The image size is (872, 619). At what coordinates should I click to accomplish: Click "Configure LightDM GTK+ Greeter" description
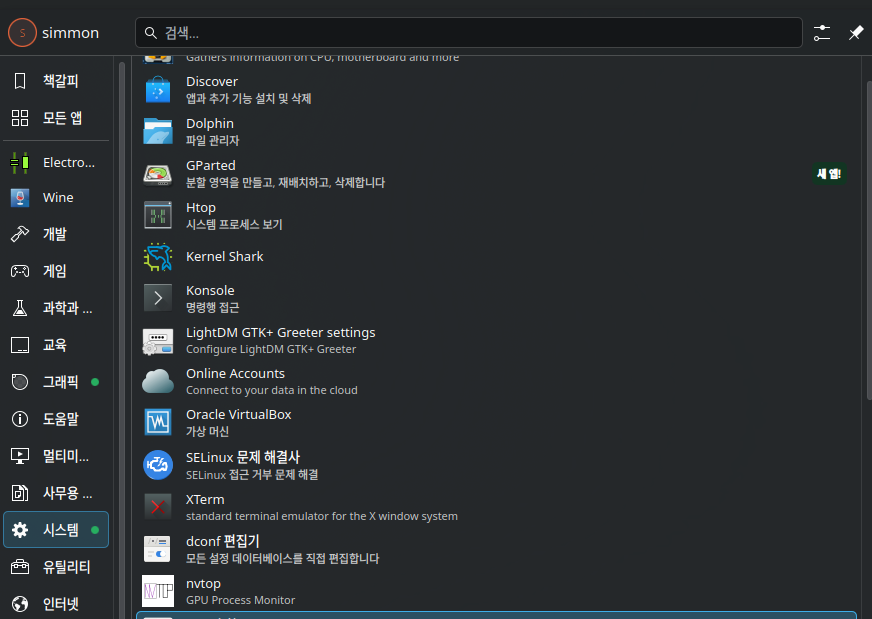[x=271, y=349]
